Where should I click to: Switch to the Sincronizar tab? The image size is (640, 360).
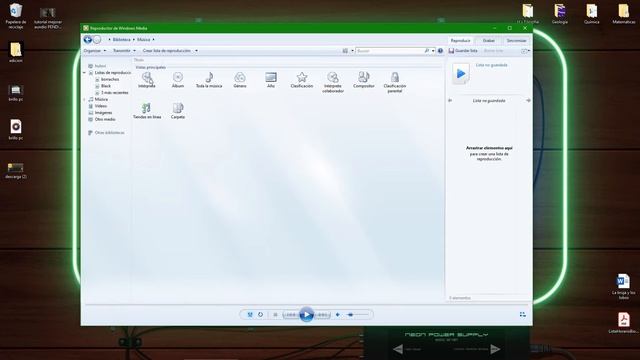(x=516, y=40)
